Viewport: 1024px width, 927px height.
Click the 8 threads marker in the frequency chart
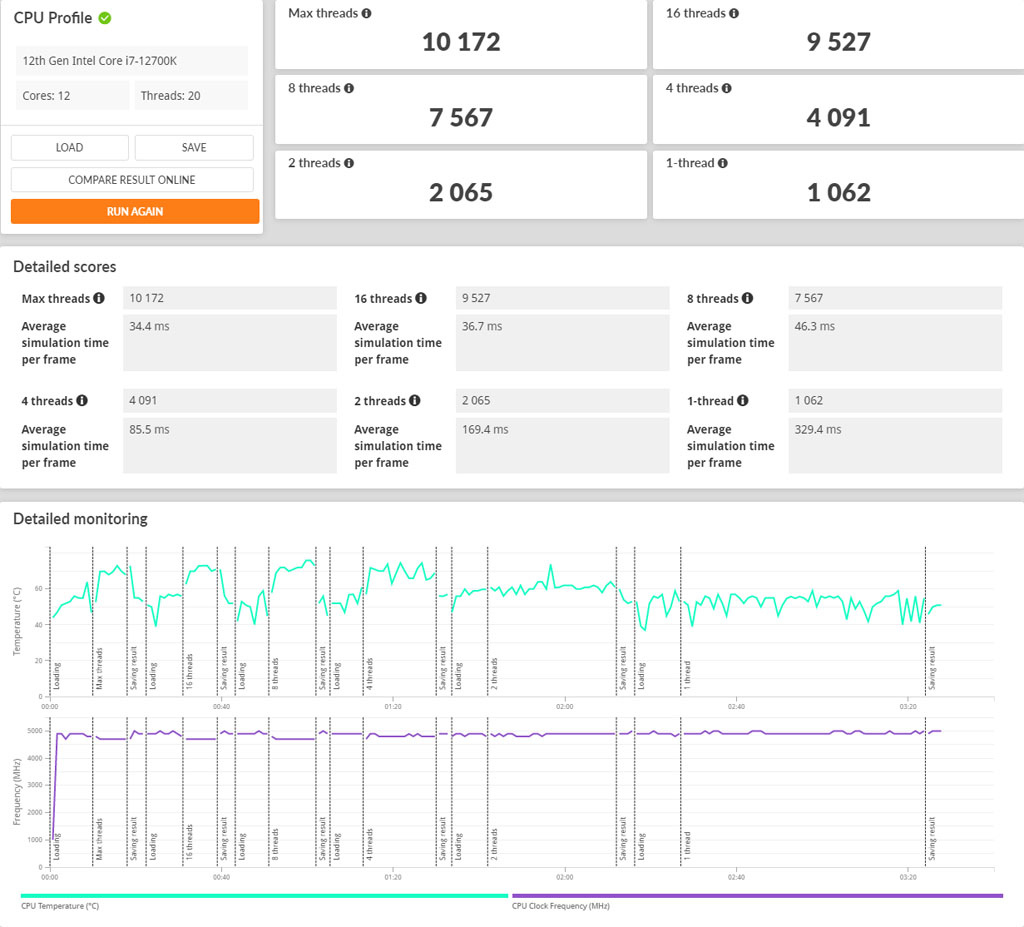(x=275, y=844)
